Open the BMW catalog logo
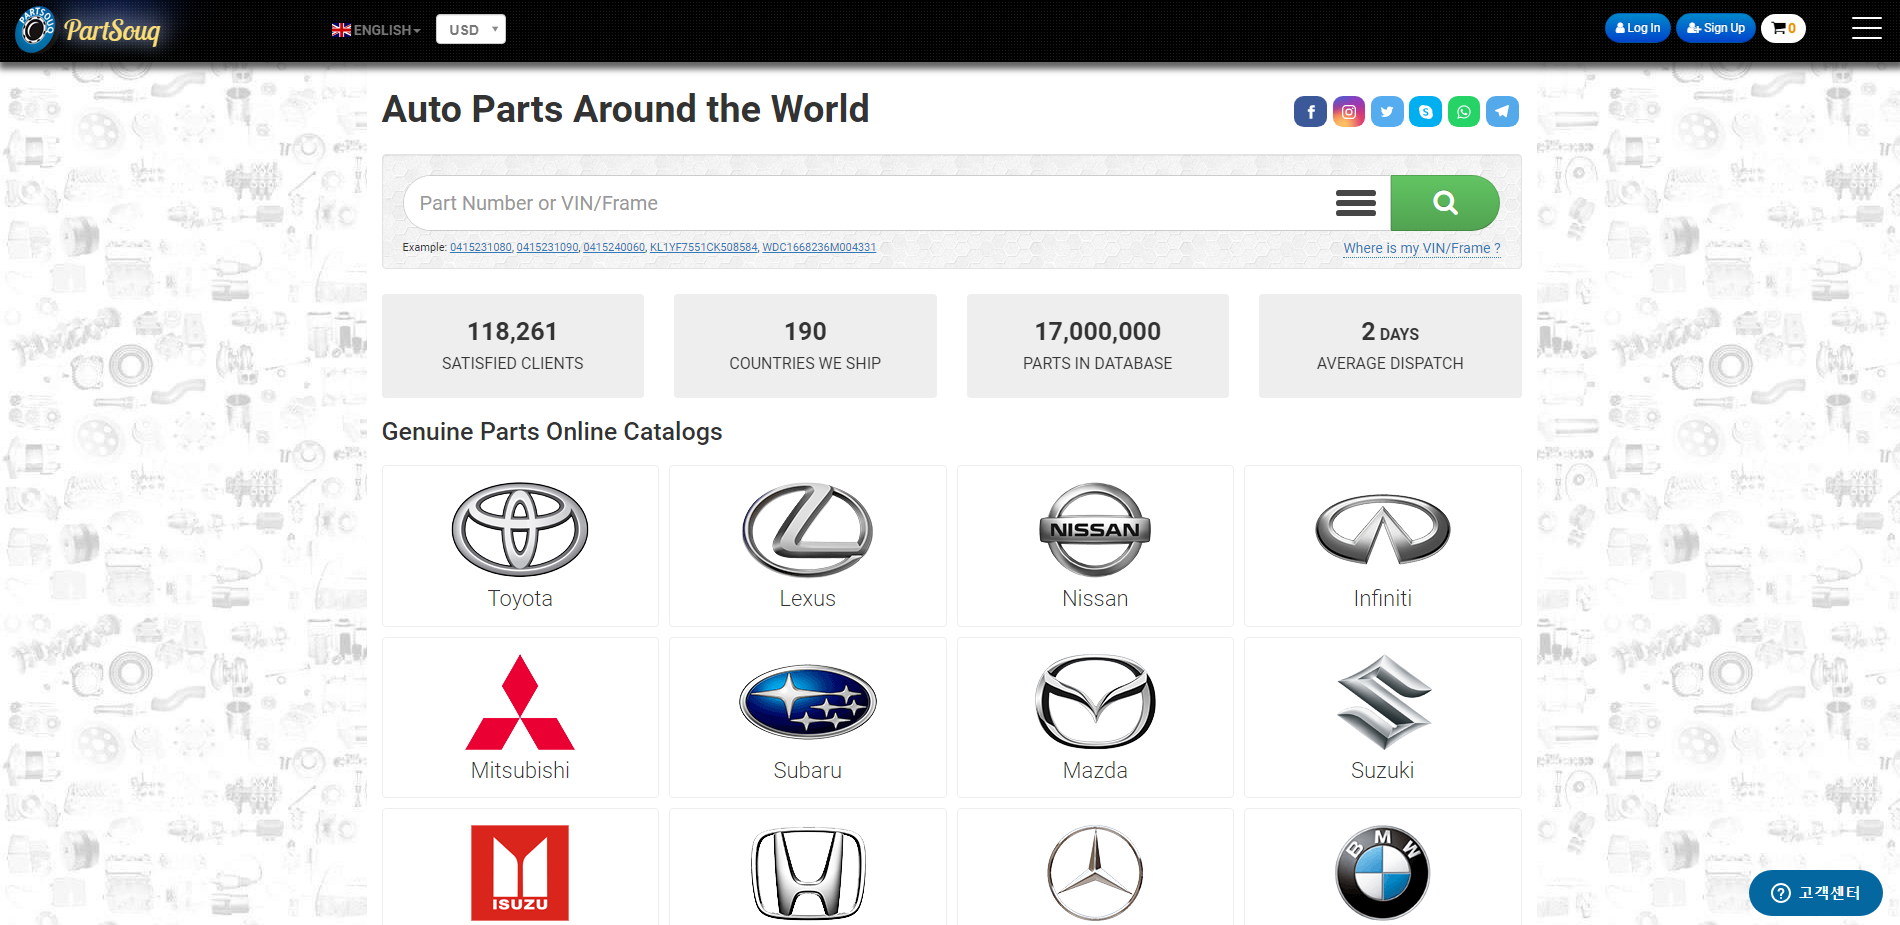Image resolution: width=1900 pixels, height=925 pixels. 1383,873
